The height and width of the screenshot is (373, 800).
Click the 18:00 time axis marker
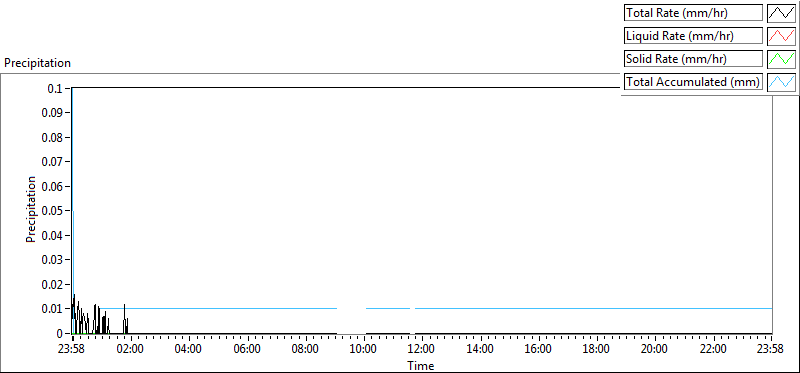[597, 350]
